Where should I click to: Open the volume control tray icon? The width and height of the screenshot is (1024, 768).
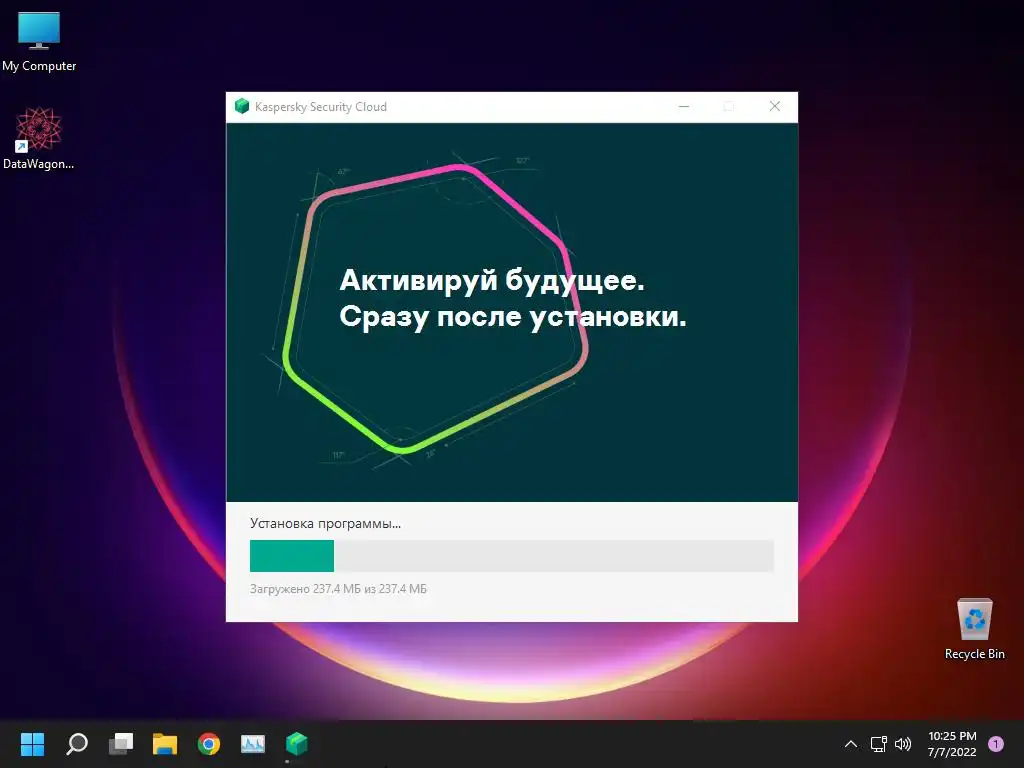click(x=903, y=744)
